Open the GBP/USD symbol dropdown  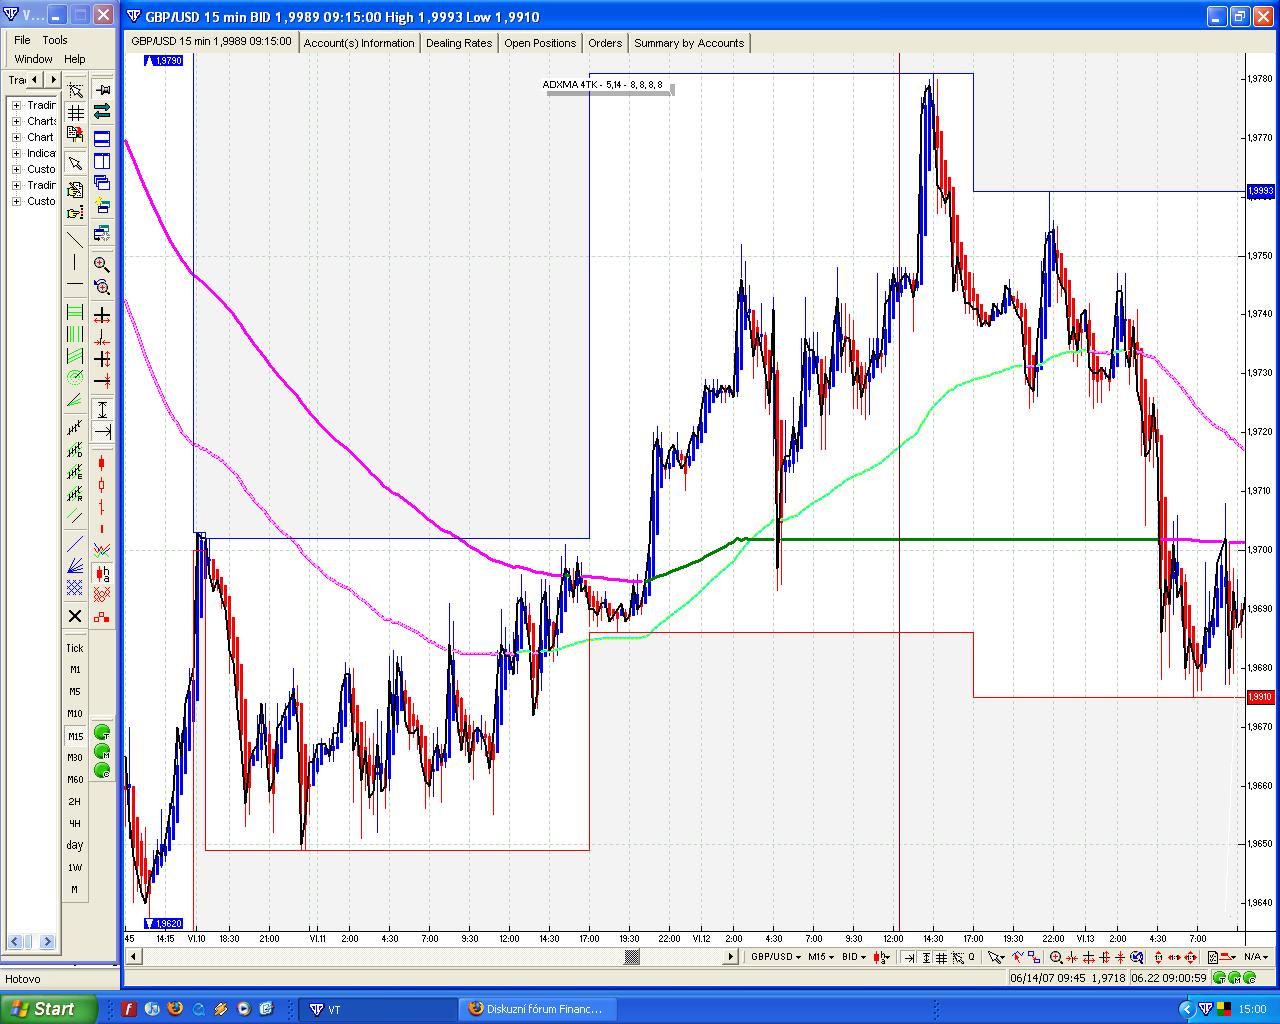pos(776,957)
